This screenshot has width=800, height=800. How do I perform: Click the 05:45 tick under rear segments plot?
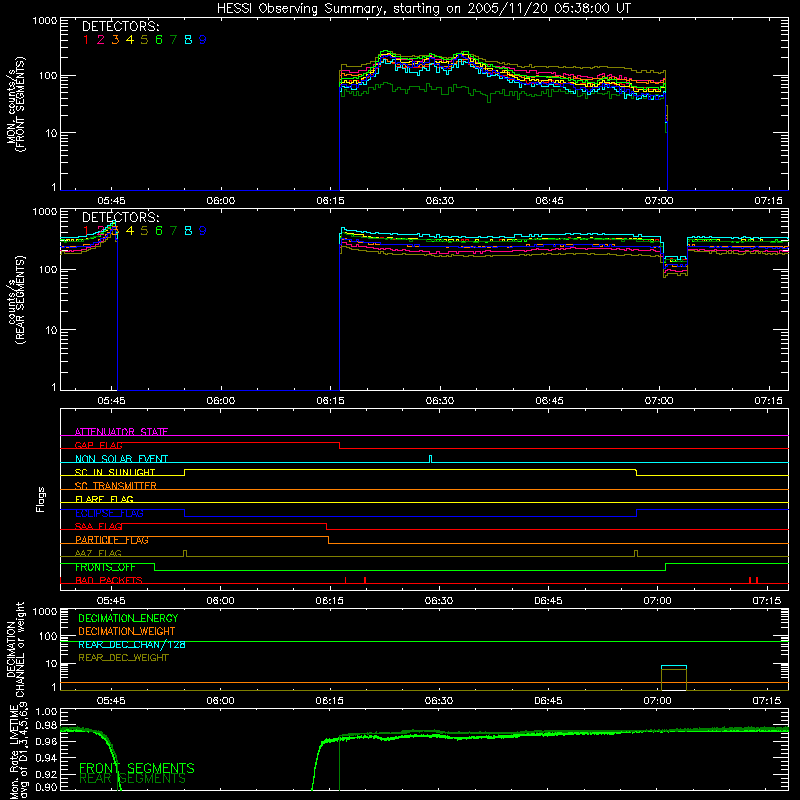point(111,401)
